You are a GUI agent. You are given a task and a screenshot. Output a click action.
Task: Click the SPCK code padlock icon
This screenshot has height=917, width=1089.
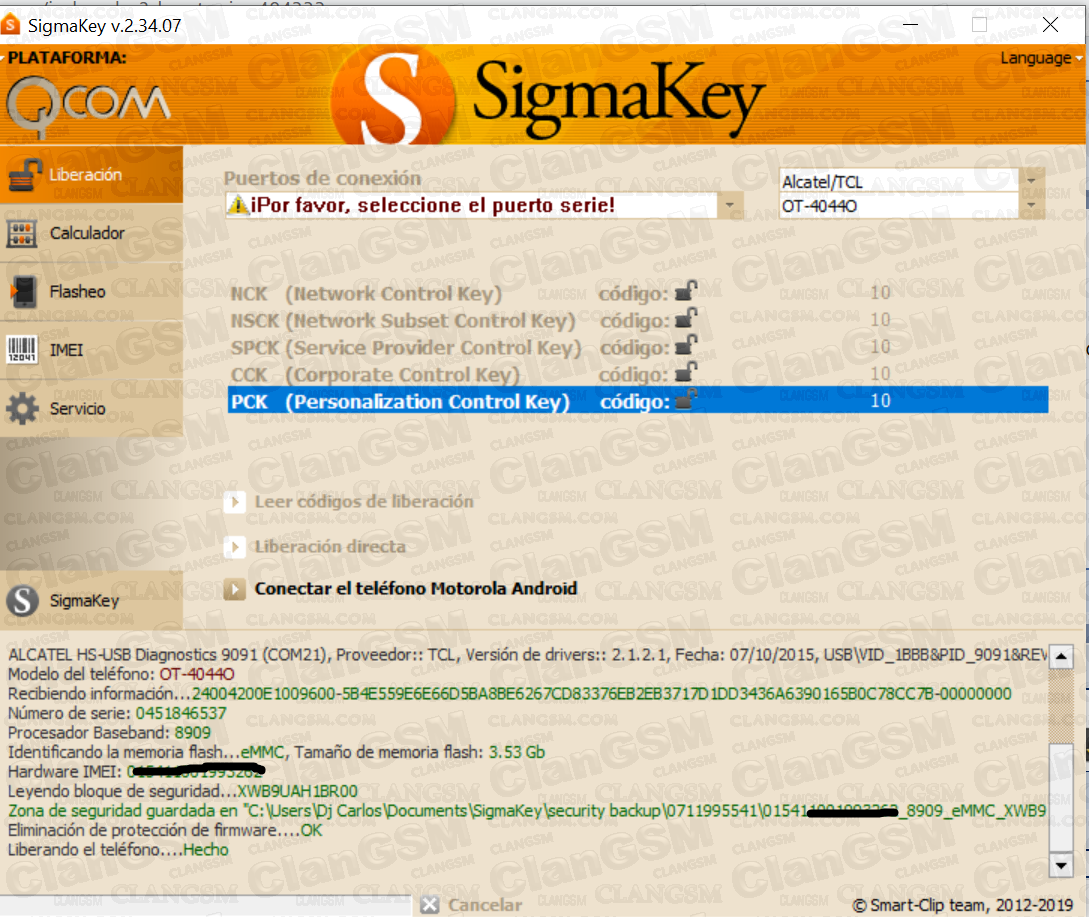(686, 345)
